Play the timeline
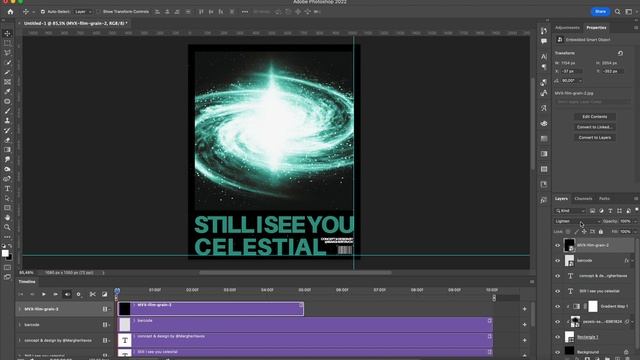640x360 pixels. (x=44, y=294)
